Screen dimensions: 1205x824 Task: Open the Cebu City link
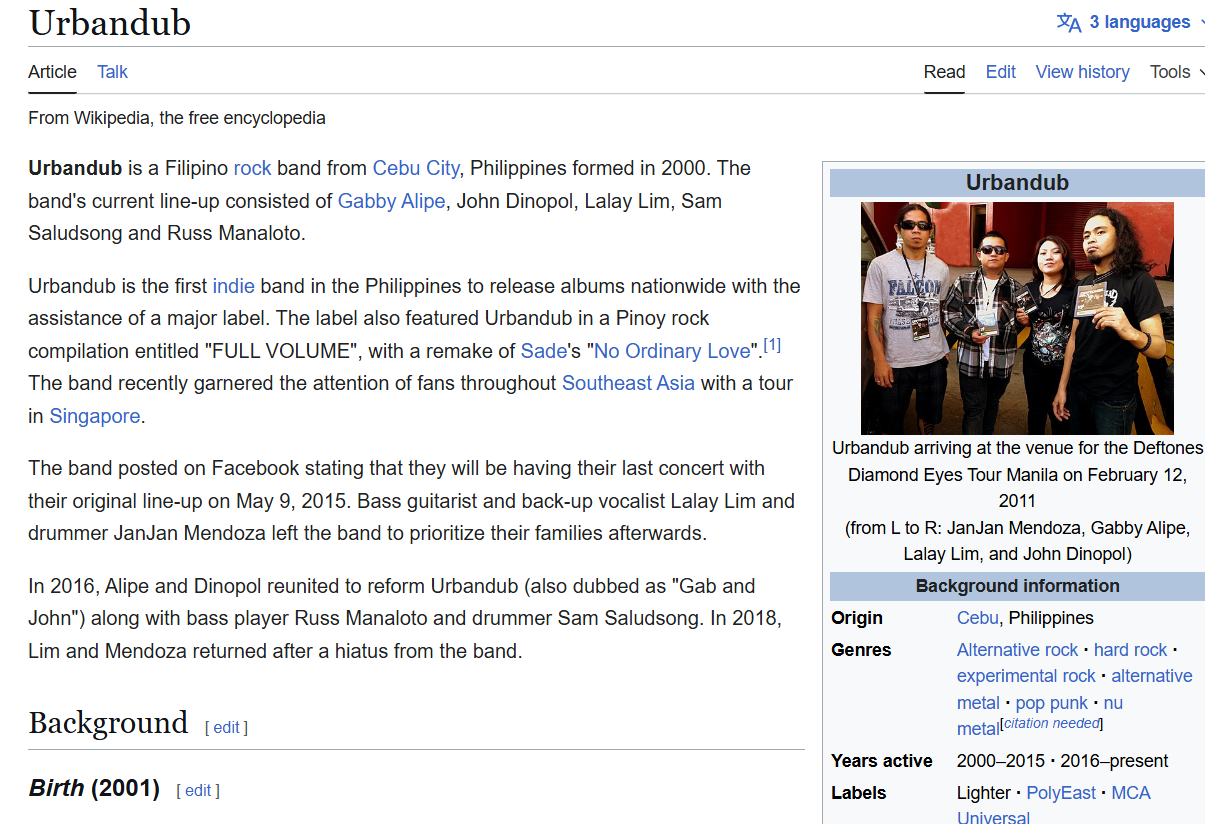416,168
